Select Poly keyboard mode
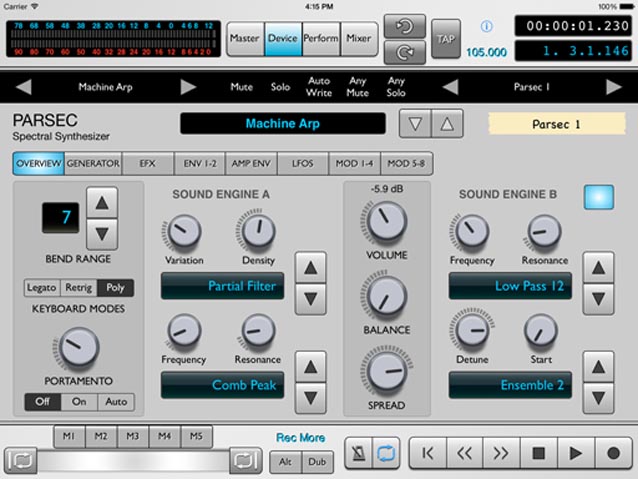This screenshot has width=638, height=479. coord(115,288)
